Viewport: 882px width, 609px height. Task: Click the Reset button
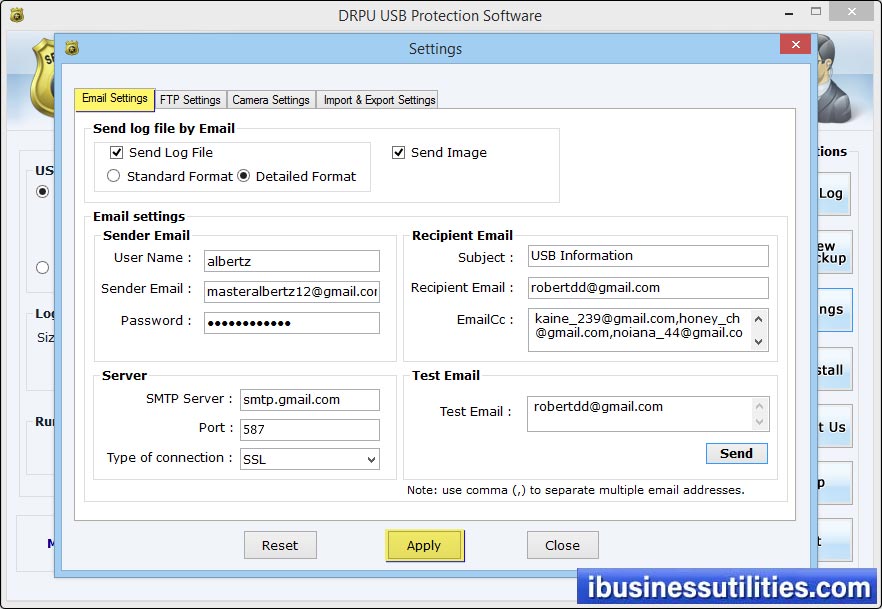[x=280, y=545]
